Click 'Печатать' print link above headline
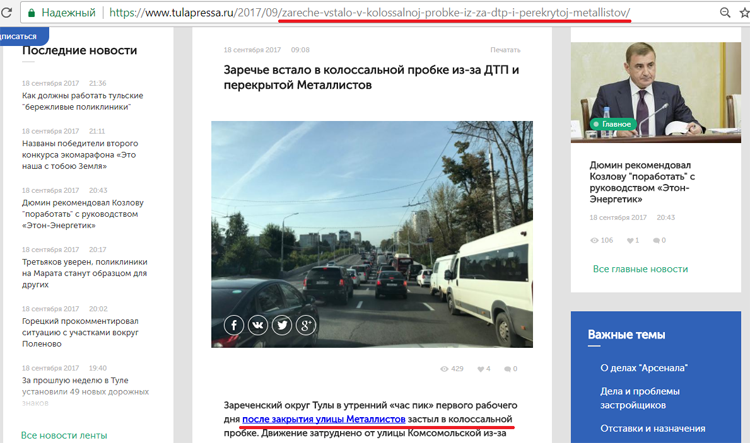750x443 pixels. (x=505, y=49)
